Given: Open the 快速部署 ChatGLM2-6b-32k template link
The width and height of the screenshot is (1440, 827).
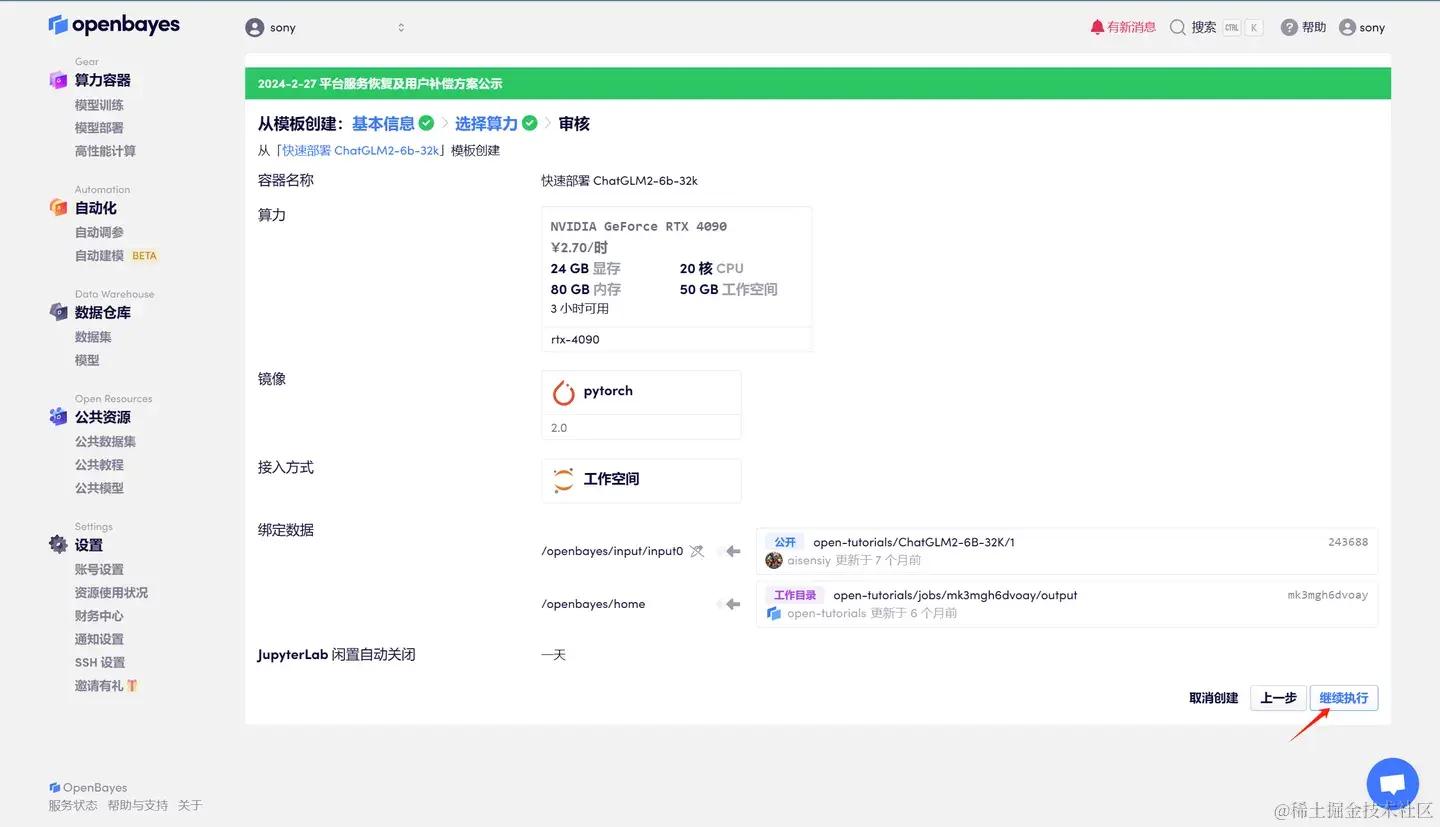Looking at the screenshot, I should tap(361, 150).
